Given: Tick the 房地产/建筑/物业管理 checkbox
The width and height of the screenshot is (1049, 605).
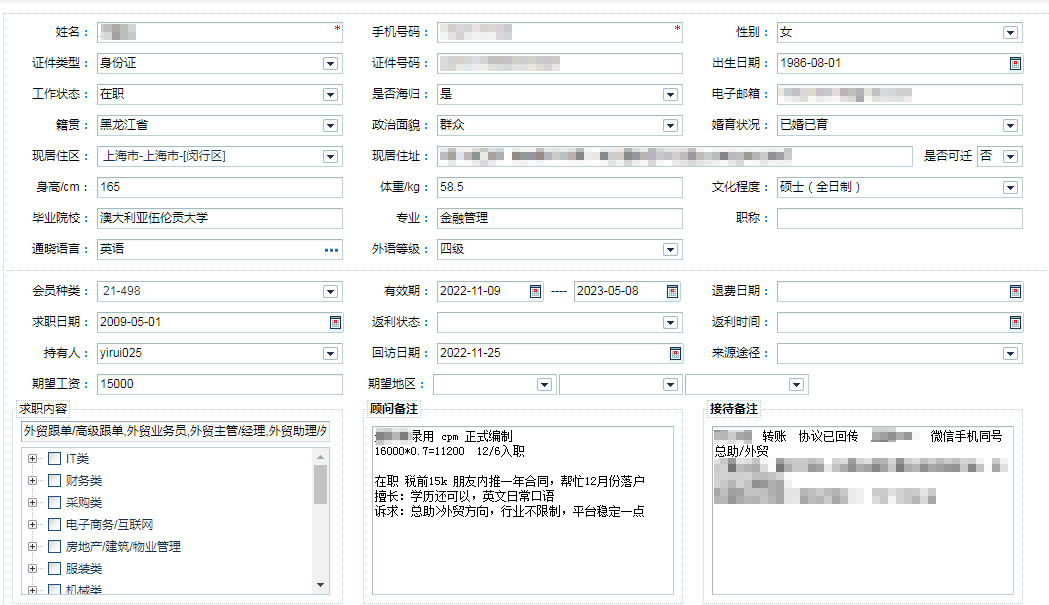Looking at the screenshot, I should click(55, 547).
